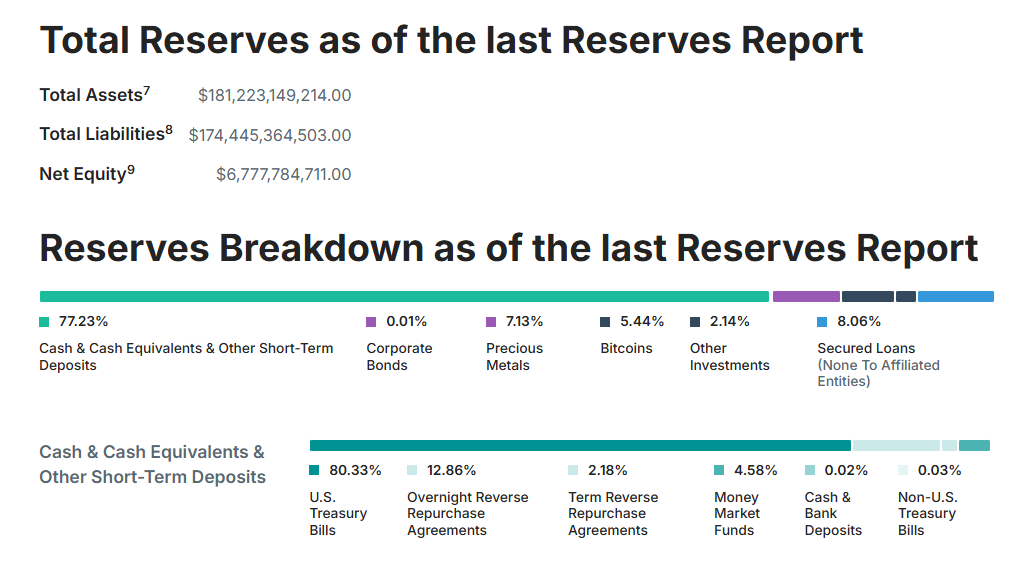Click the purple swatch beside Precious Metals 7.13%
The width and height of the screenshot is (1027, 562).
coord(491,322)
